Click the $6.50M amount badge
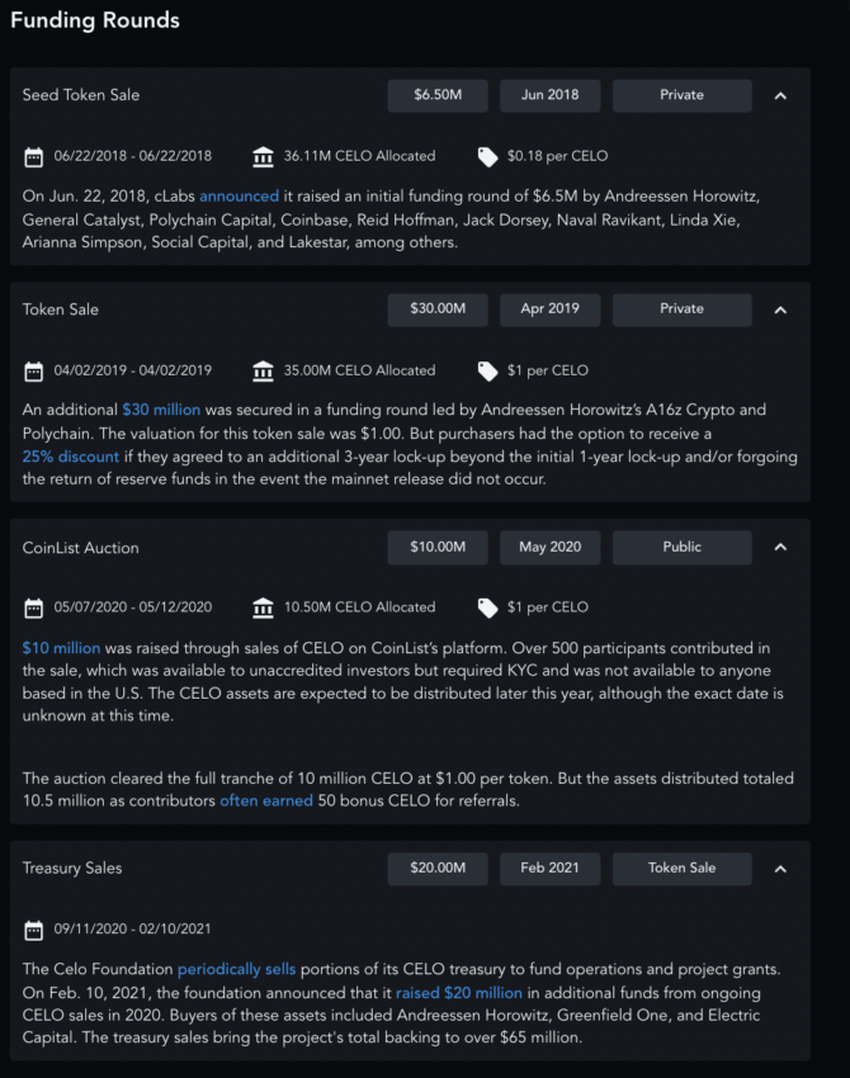Viewport: 850px width, 1078px height. pyautogui.click(x=437, y=96)
